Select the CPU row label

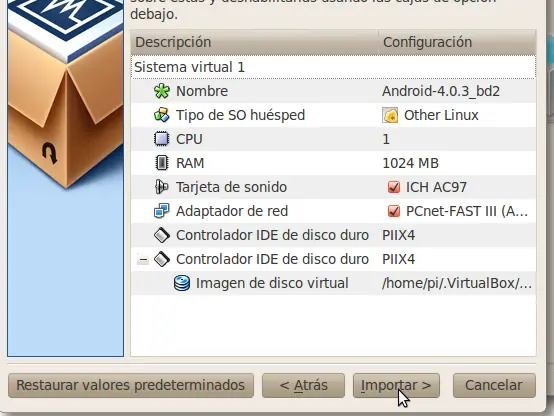tap(189, 139)
